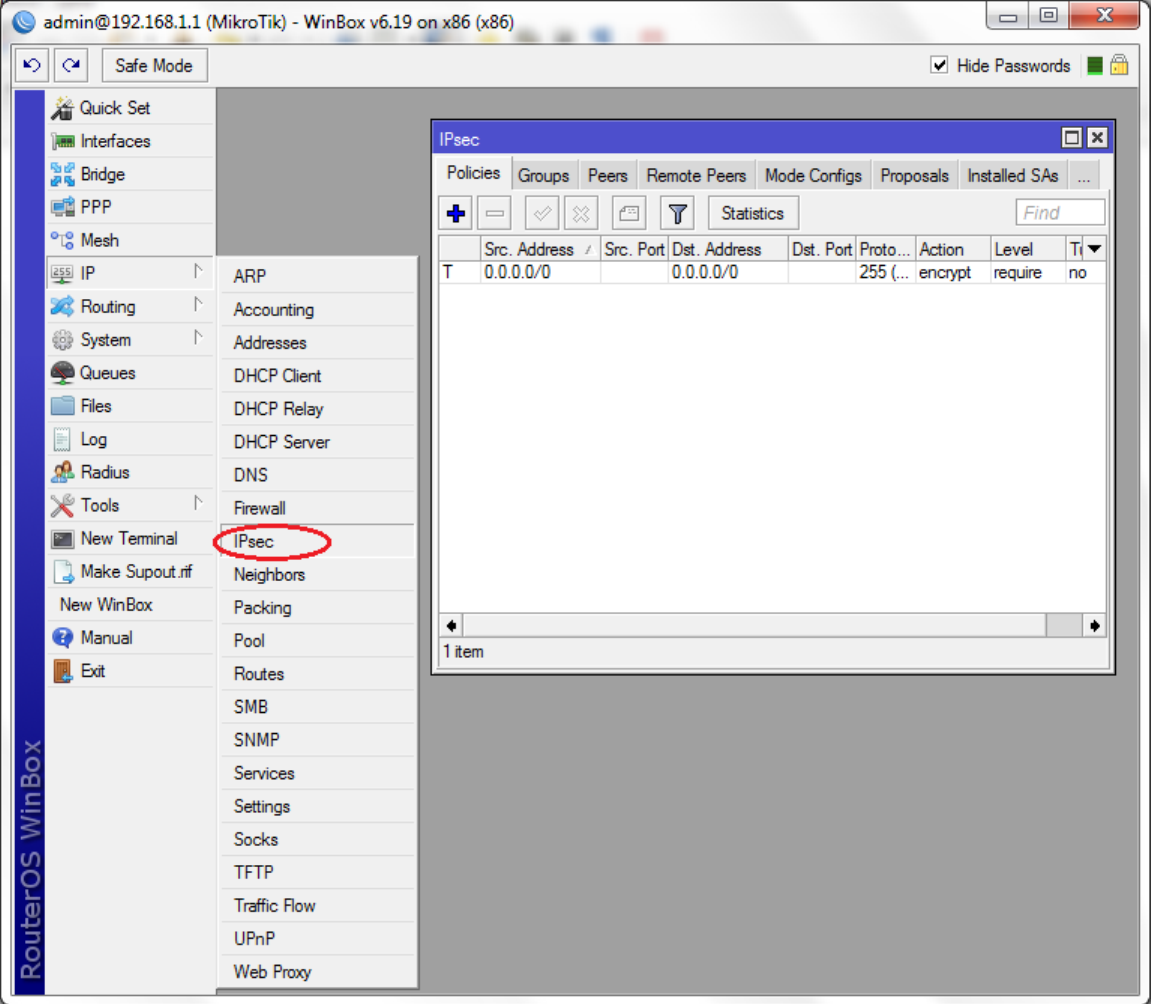The height and width of the screenshot is (1004, 1151).
Task: Select Firewall in the IP submenu
Action: (318, 508)
